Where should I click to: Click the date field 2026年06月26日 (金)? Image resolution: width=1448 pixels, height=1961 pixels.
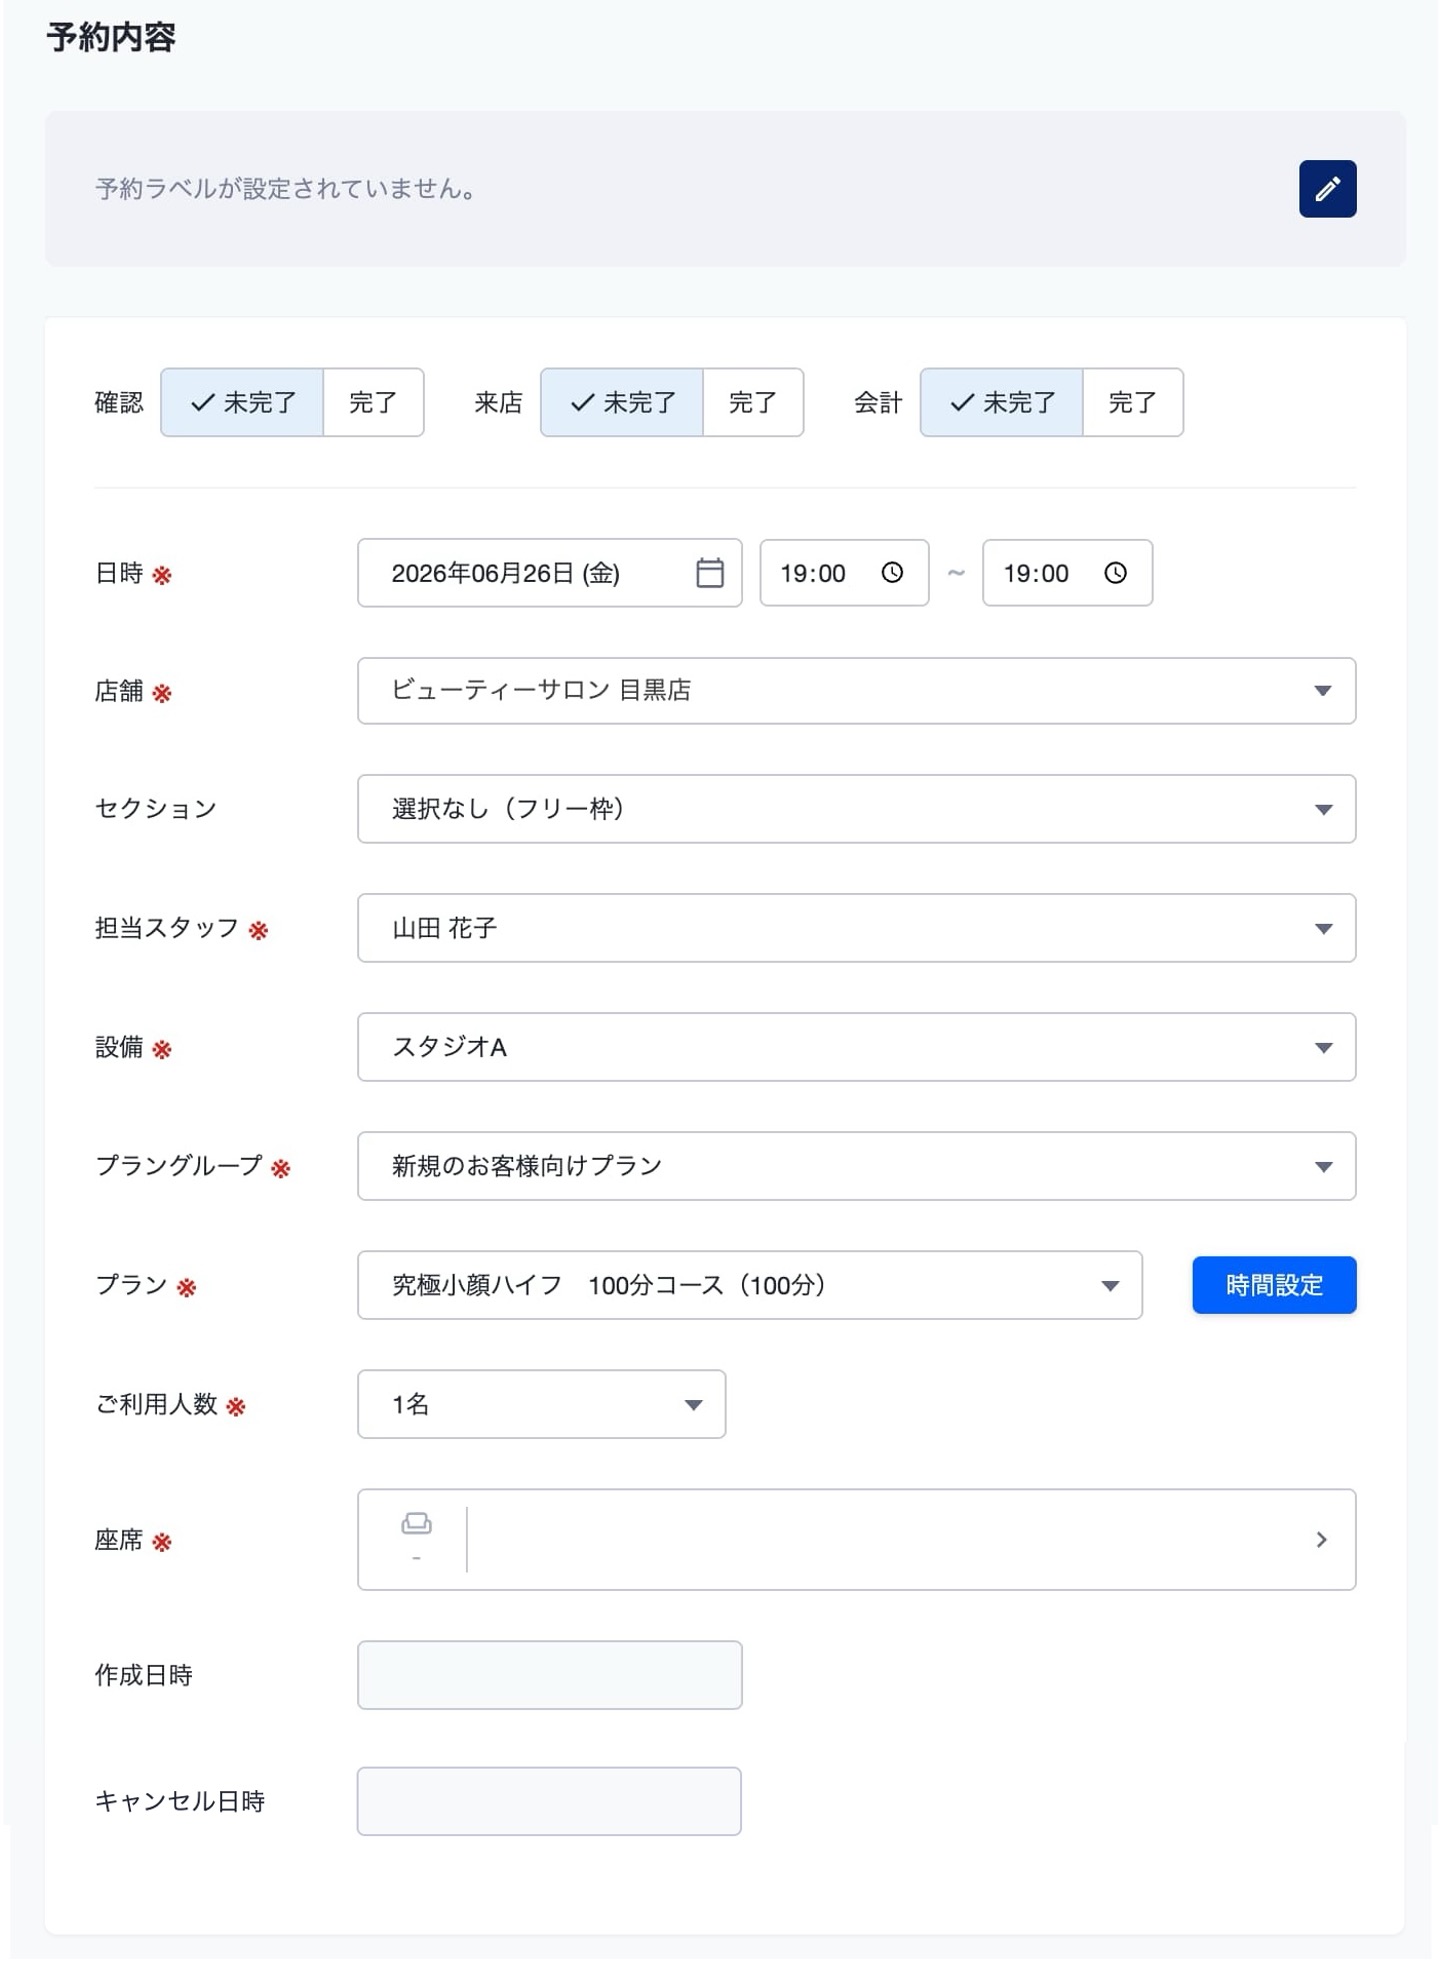coord(549,572)
